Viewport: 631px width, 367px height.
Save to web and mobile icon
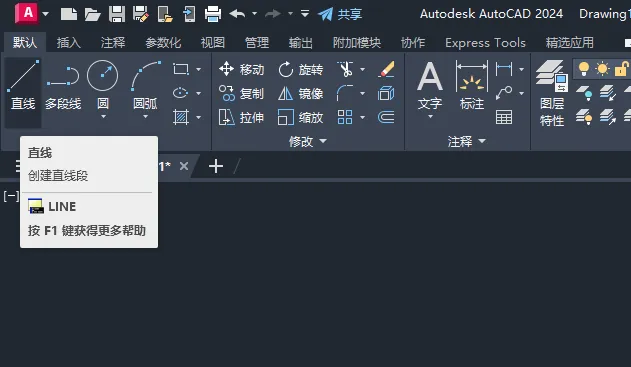[x=189, y=14]
